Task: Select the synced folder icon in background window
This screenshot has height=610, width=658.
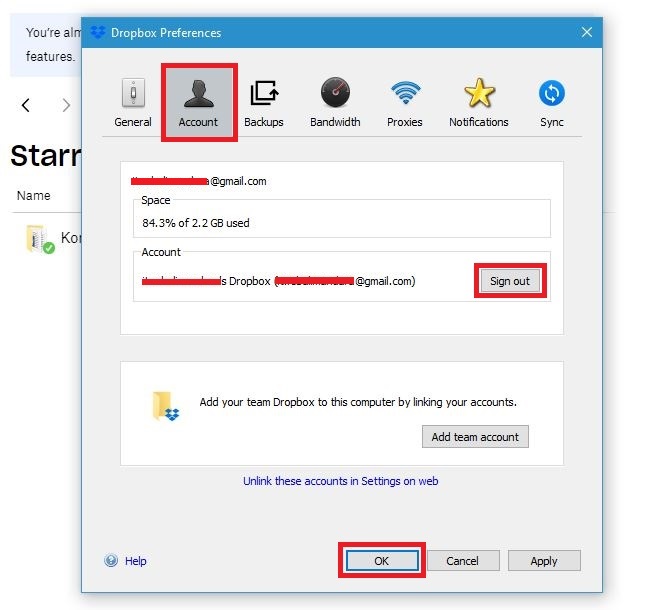Action: [40, 239]
